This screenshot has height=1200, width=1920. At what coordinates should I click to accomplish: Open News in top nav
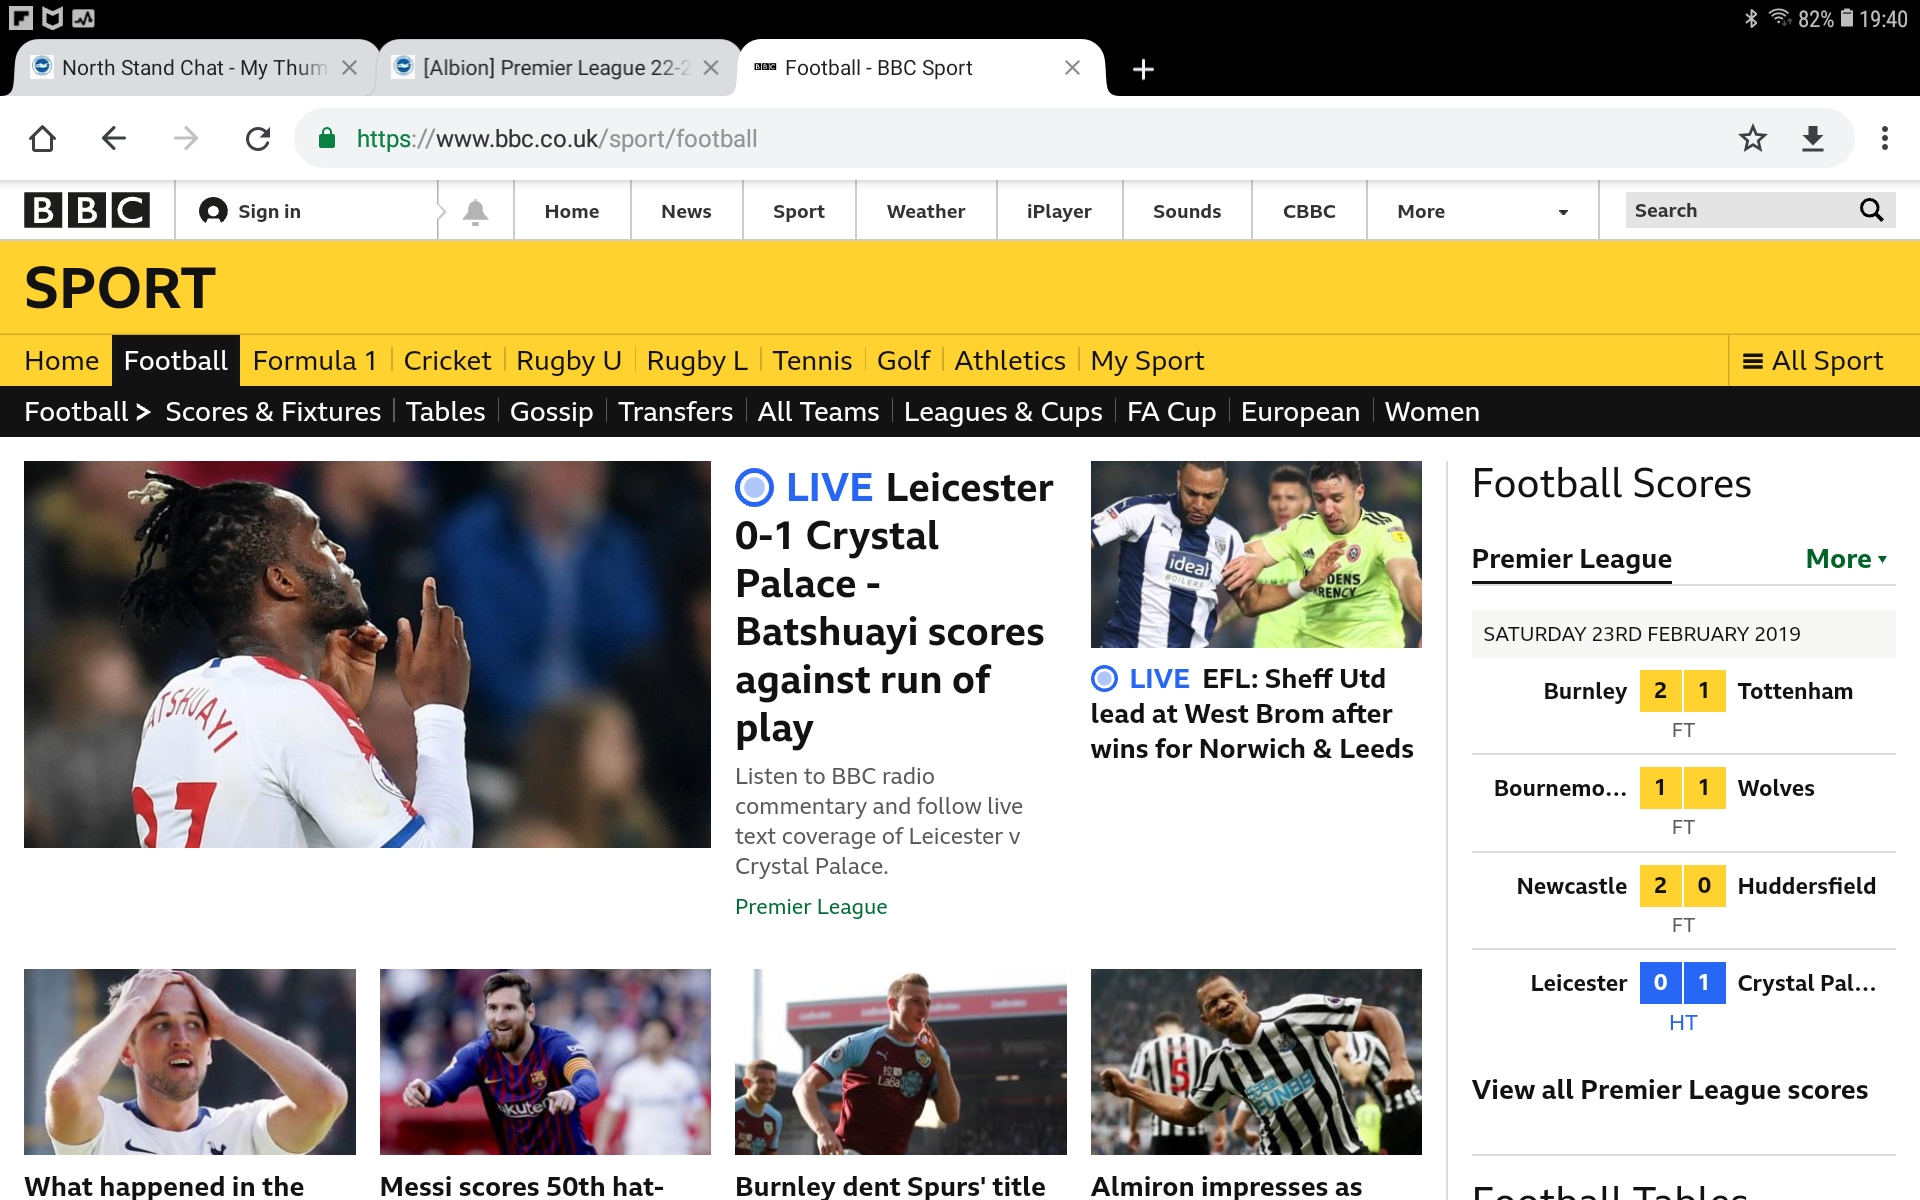[686, 211]
